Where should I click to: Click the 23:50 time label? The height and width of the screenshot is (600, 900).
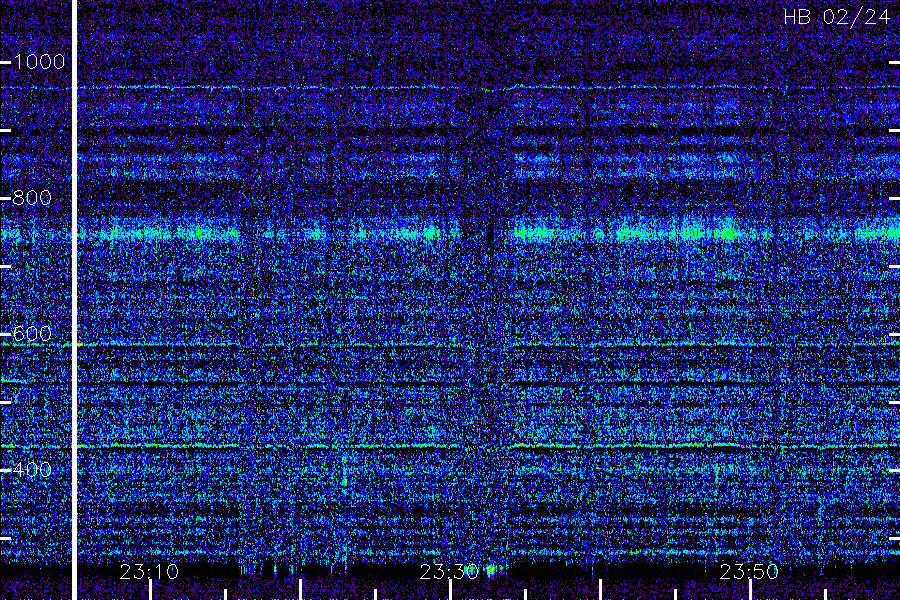point(750,571)
